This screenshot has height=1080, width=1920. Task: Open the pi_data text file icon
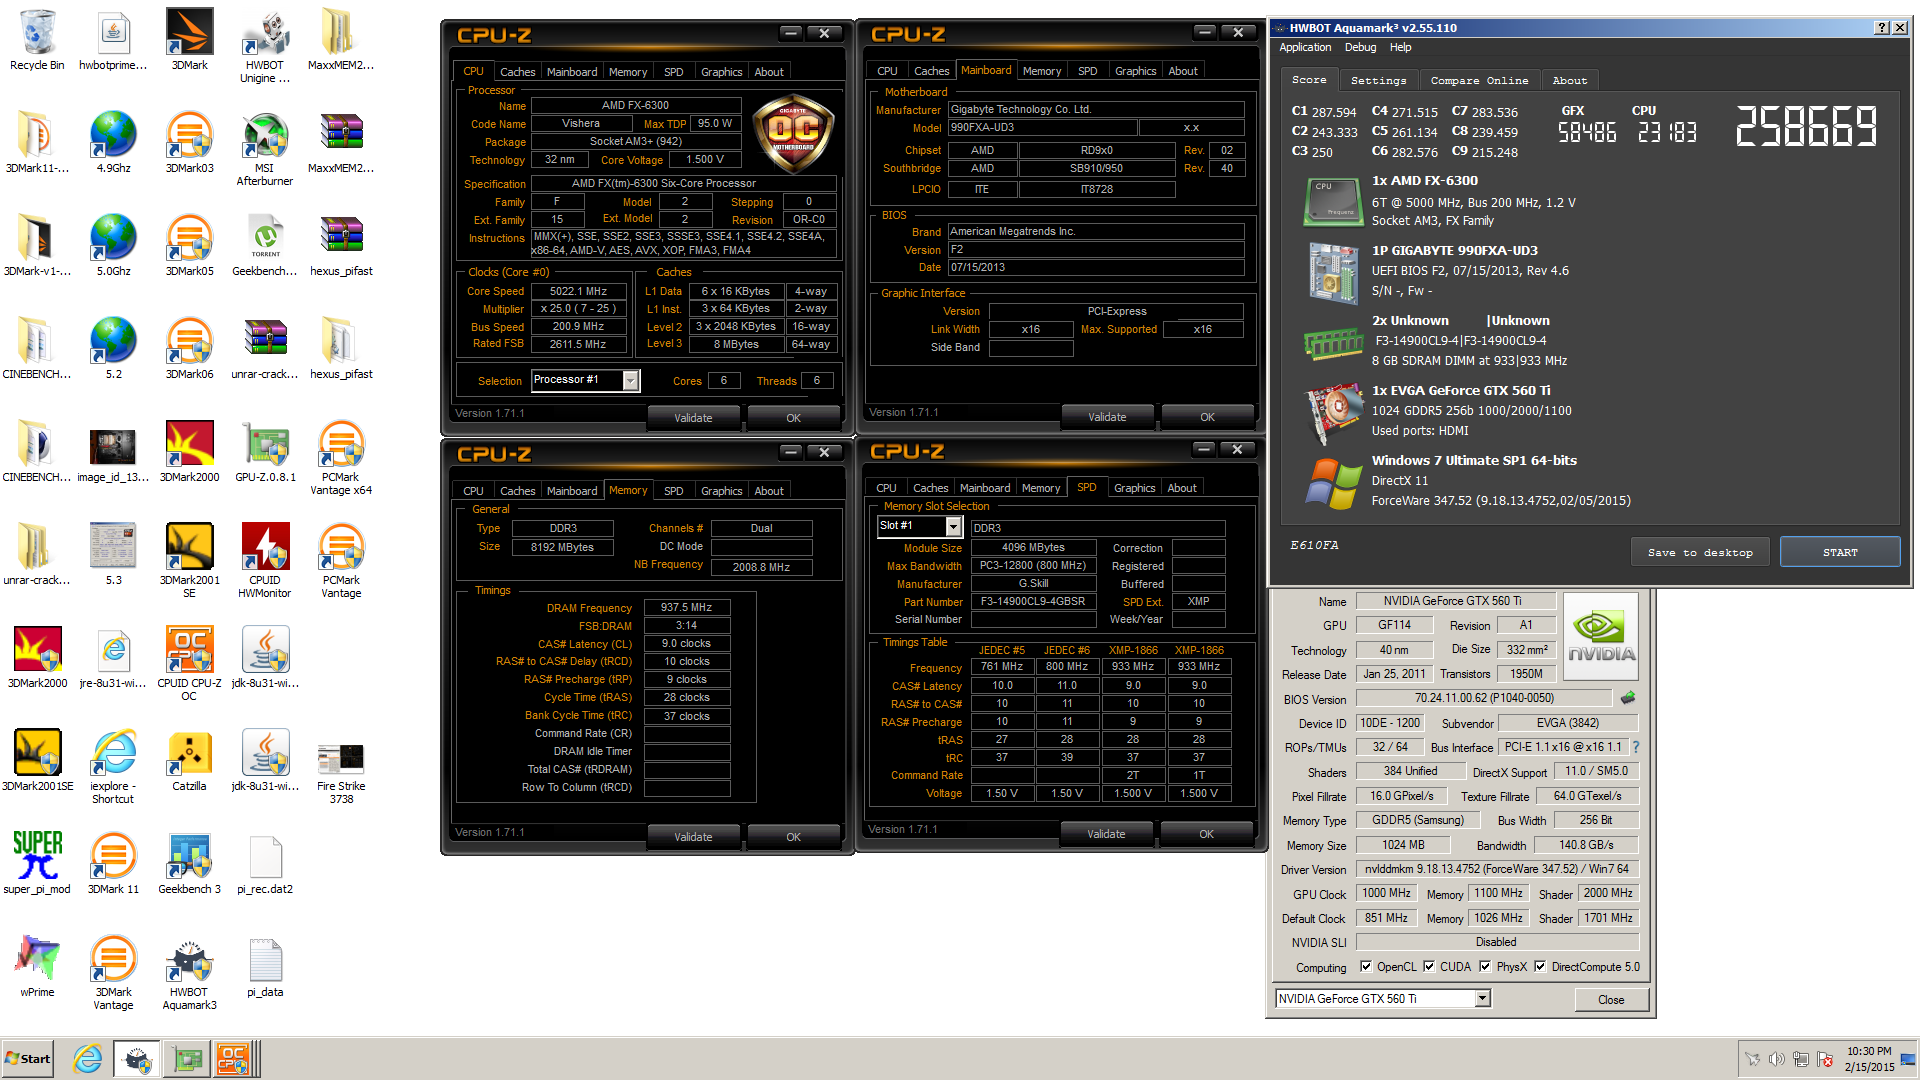tap(265, 967)
